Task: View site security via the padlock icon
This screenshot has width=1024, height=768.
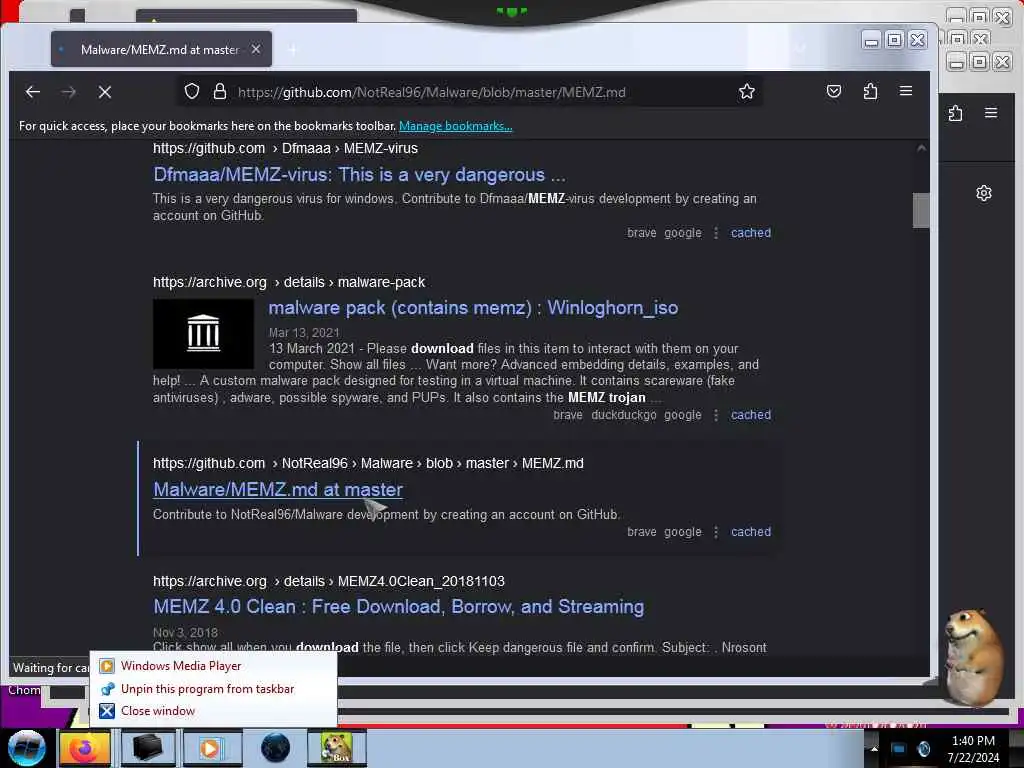Action: (x=220, y=91)
